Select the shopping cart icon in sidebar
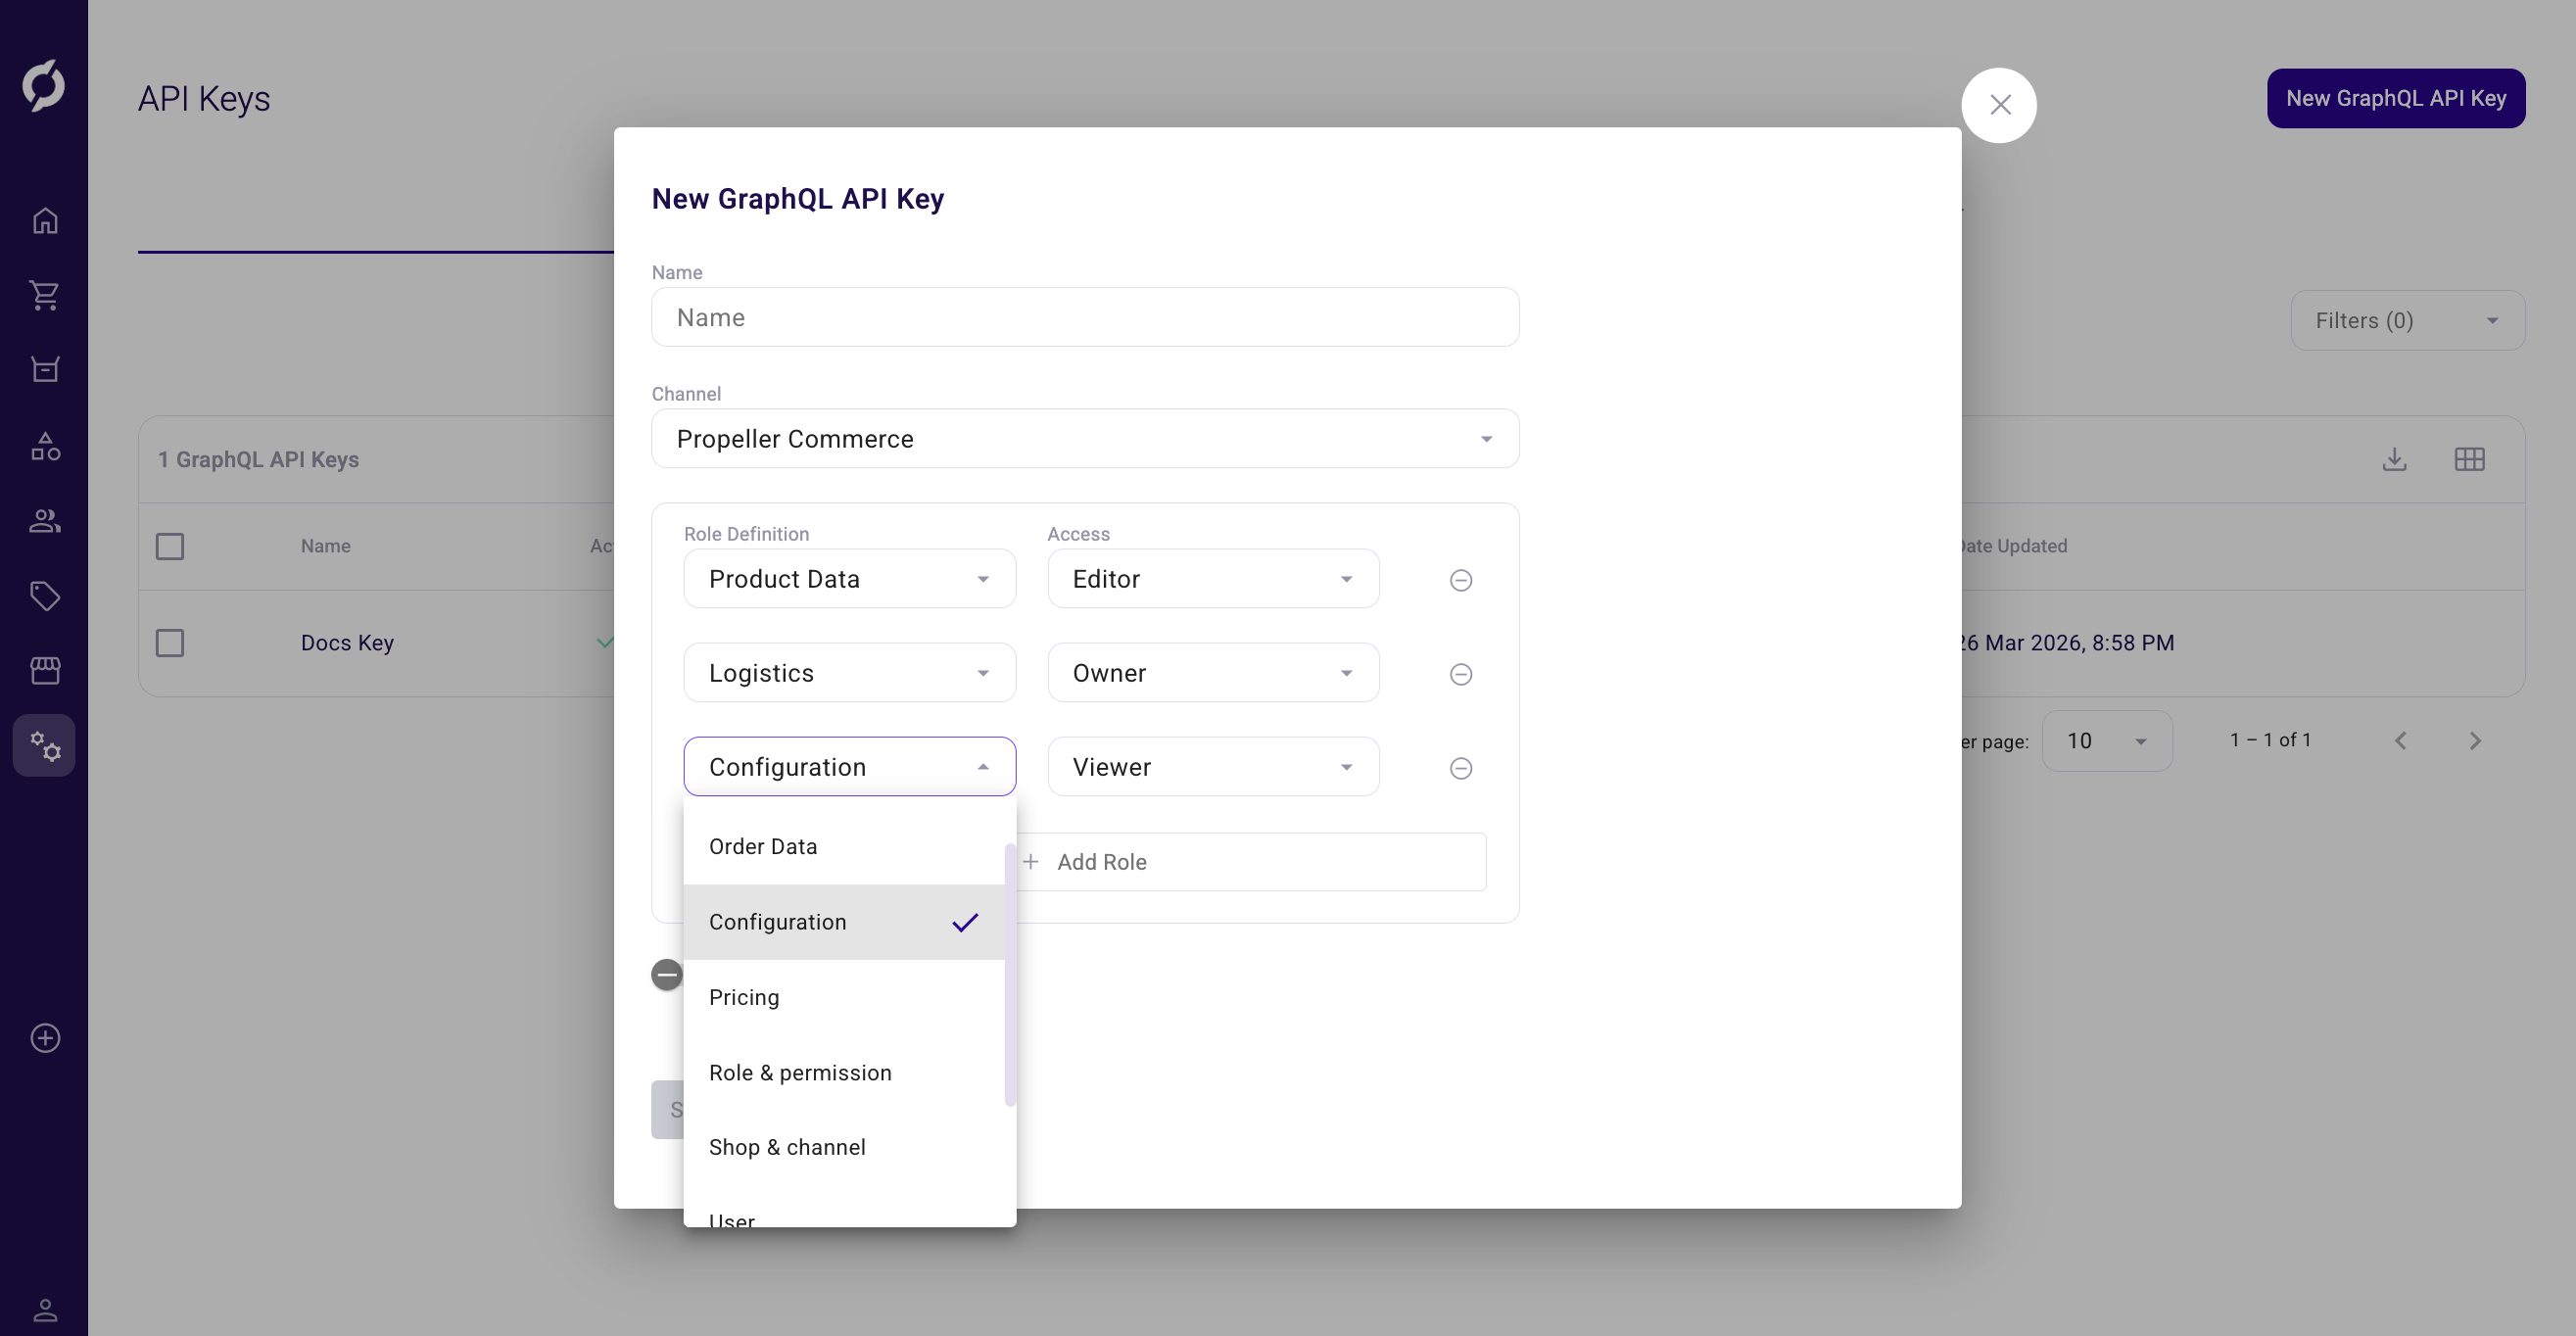Viewport: 2576px width, 1336px height. click(44, 295)
